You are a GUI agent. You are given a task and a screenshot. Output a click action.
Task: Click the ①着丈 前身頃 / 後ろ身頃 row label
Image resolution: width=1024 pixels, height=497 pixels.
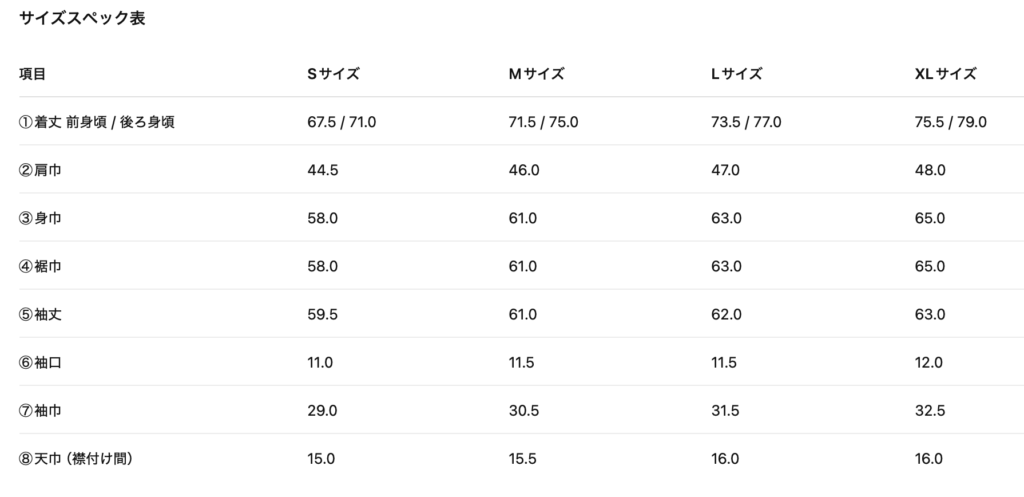pyautogui.click(x=97, y=122)
